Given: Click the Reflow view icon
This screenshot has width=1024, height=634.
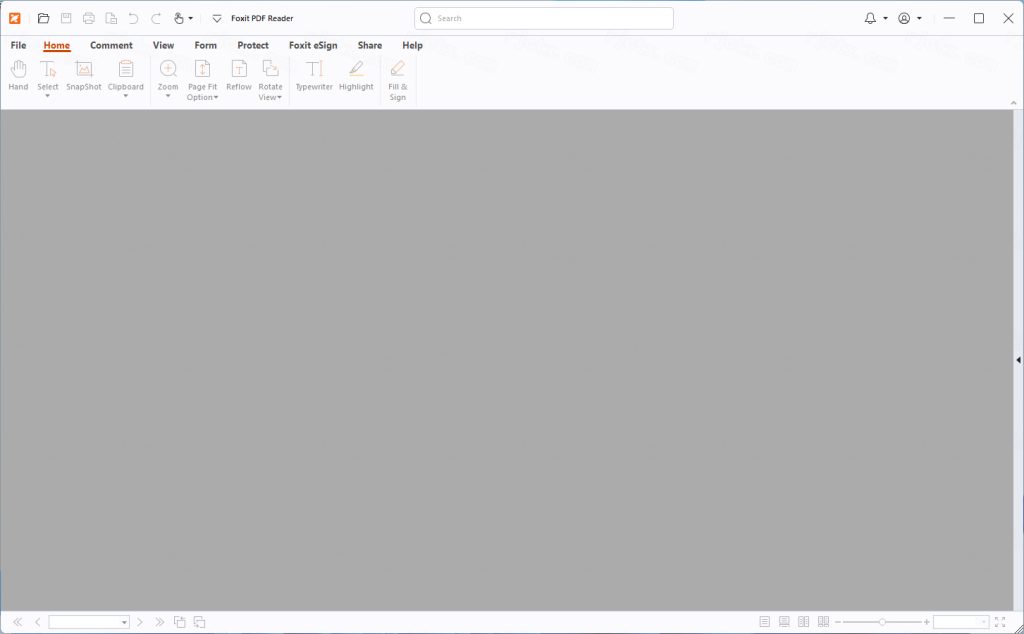Looking at the screenshot, I should click(239, 75).
